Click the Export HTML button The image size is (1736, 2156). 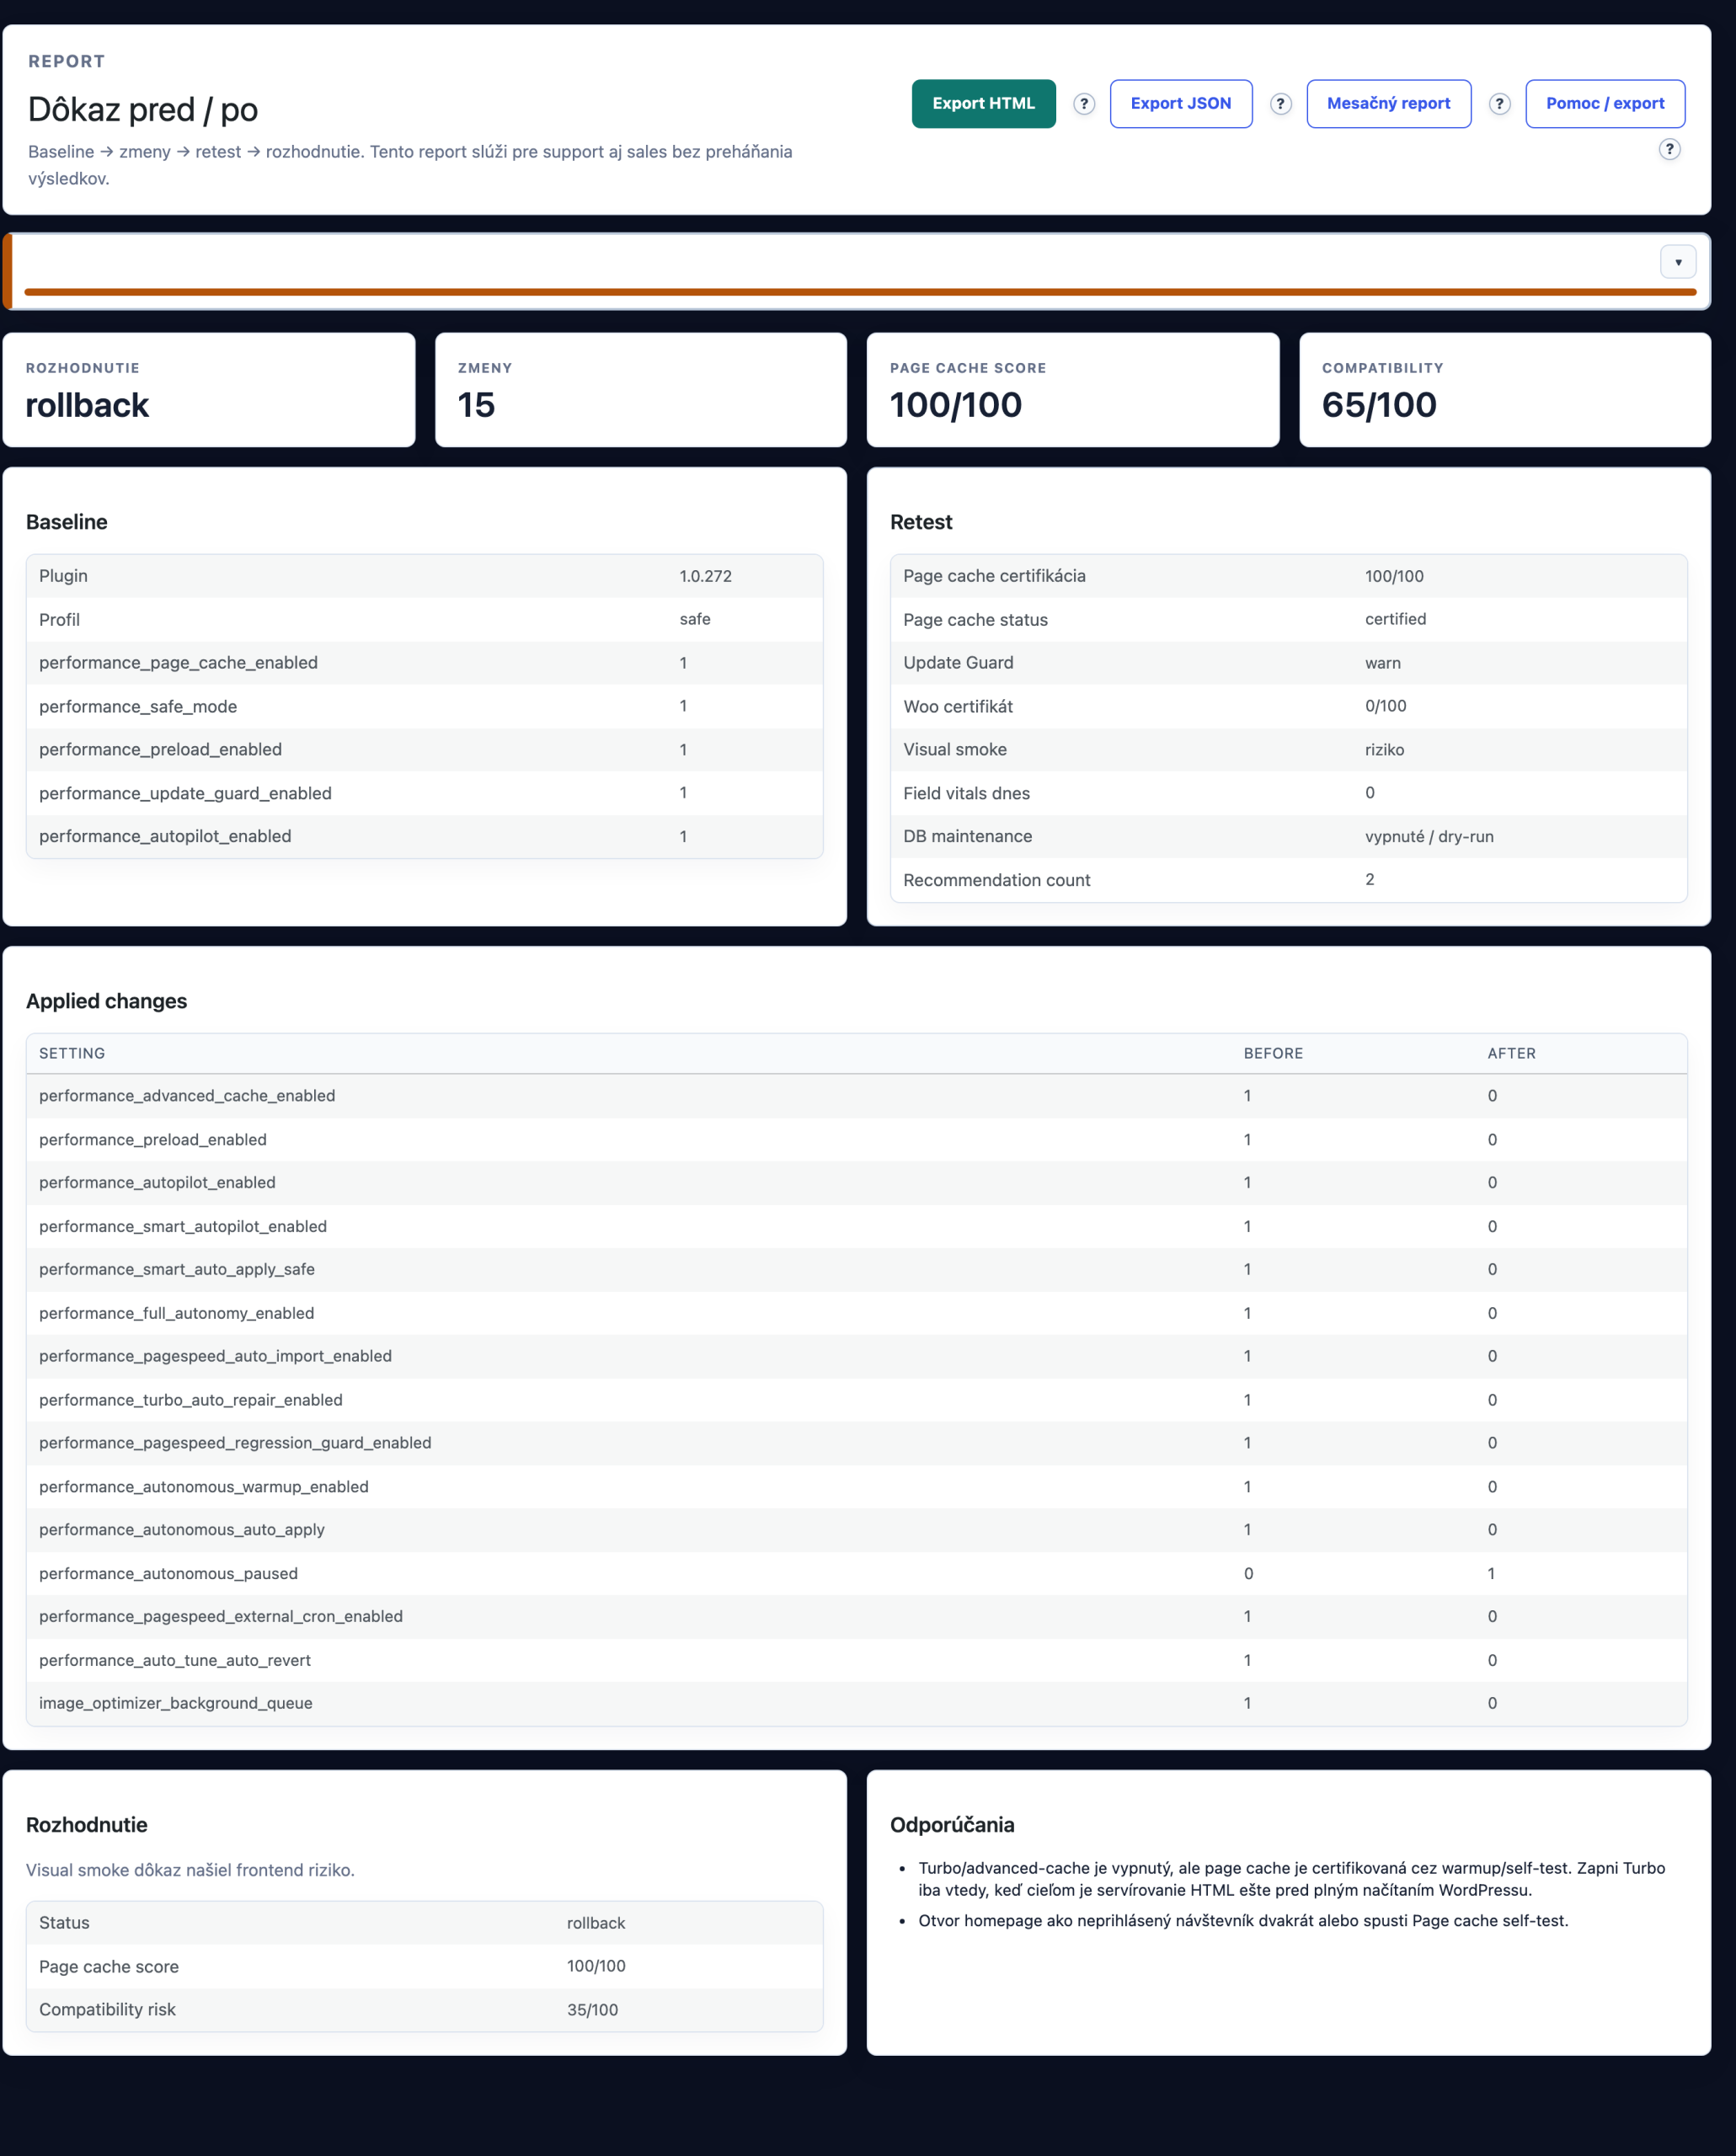pos(983,104)
